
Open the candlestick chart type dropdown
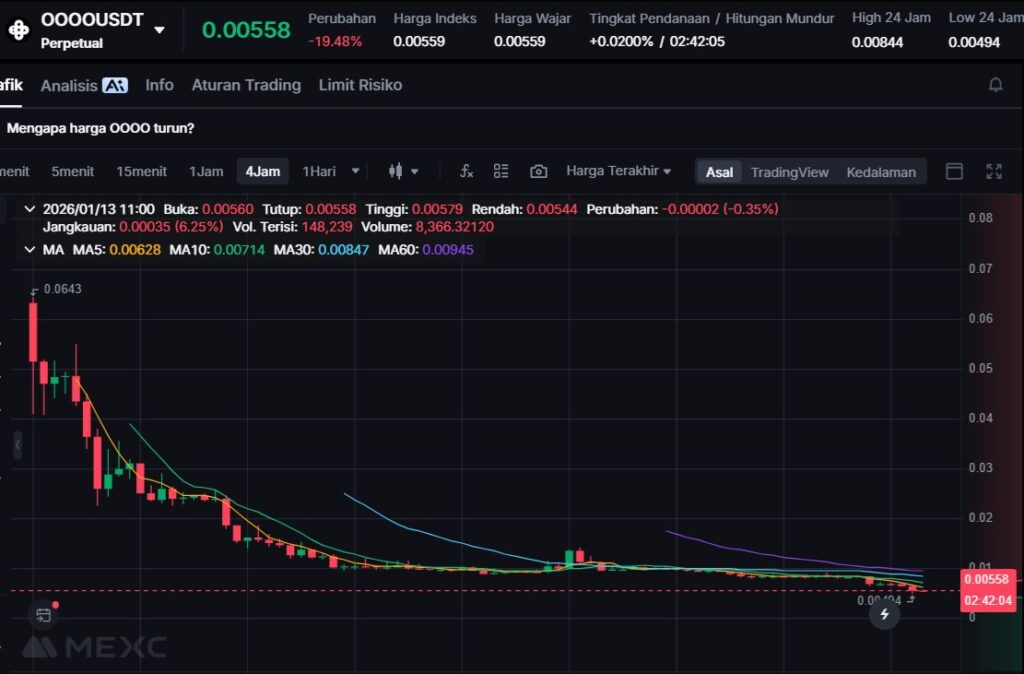pos(403,171)
